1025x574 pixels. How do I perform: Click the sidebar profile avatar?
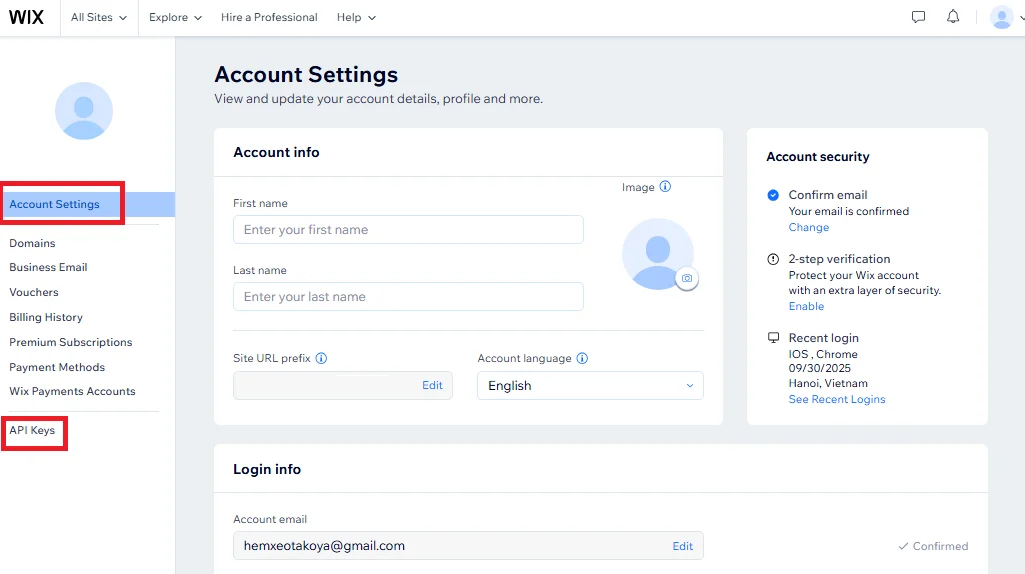pos(84,110)
